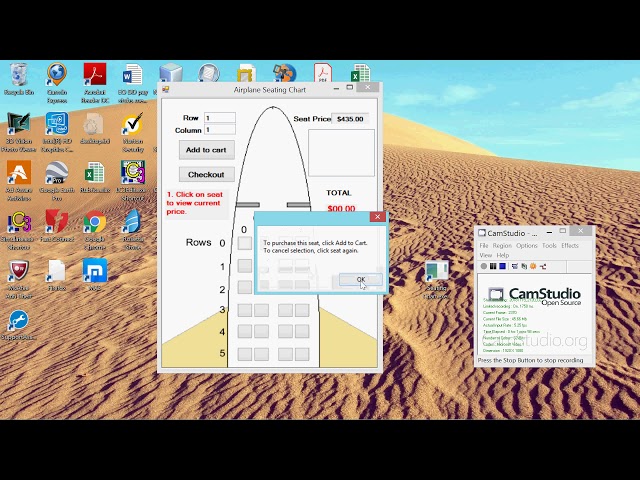
Task: Click CamStudio orange sun toolbar icon
Action: tap(533, 266)
